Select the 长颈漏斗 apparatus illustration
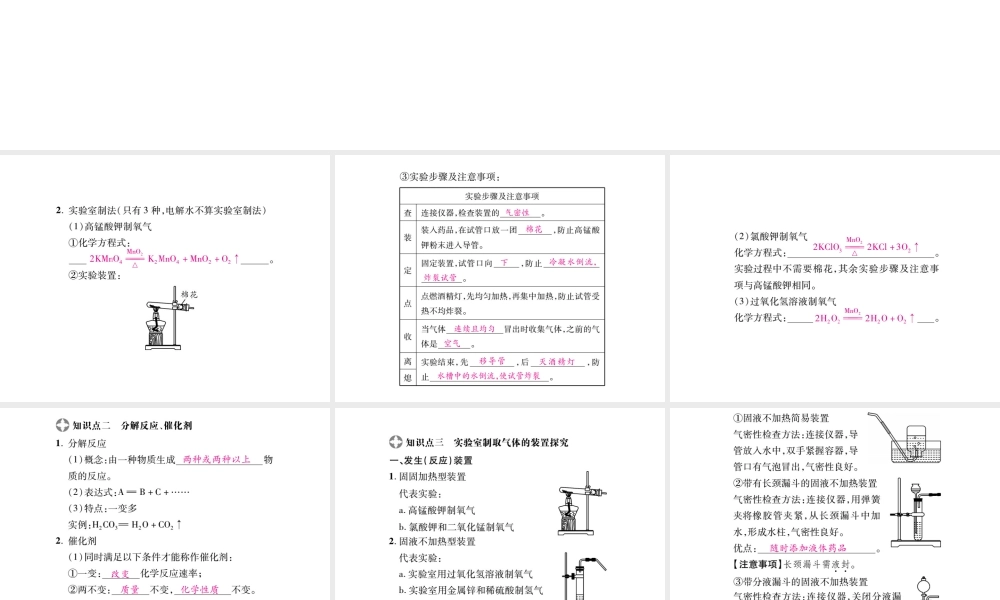This screenshot has width=1000, height=600. pos(915,510)
